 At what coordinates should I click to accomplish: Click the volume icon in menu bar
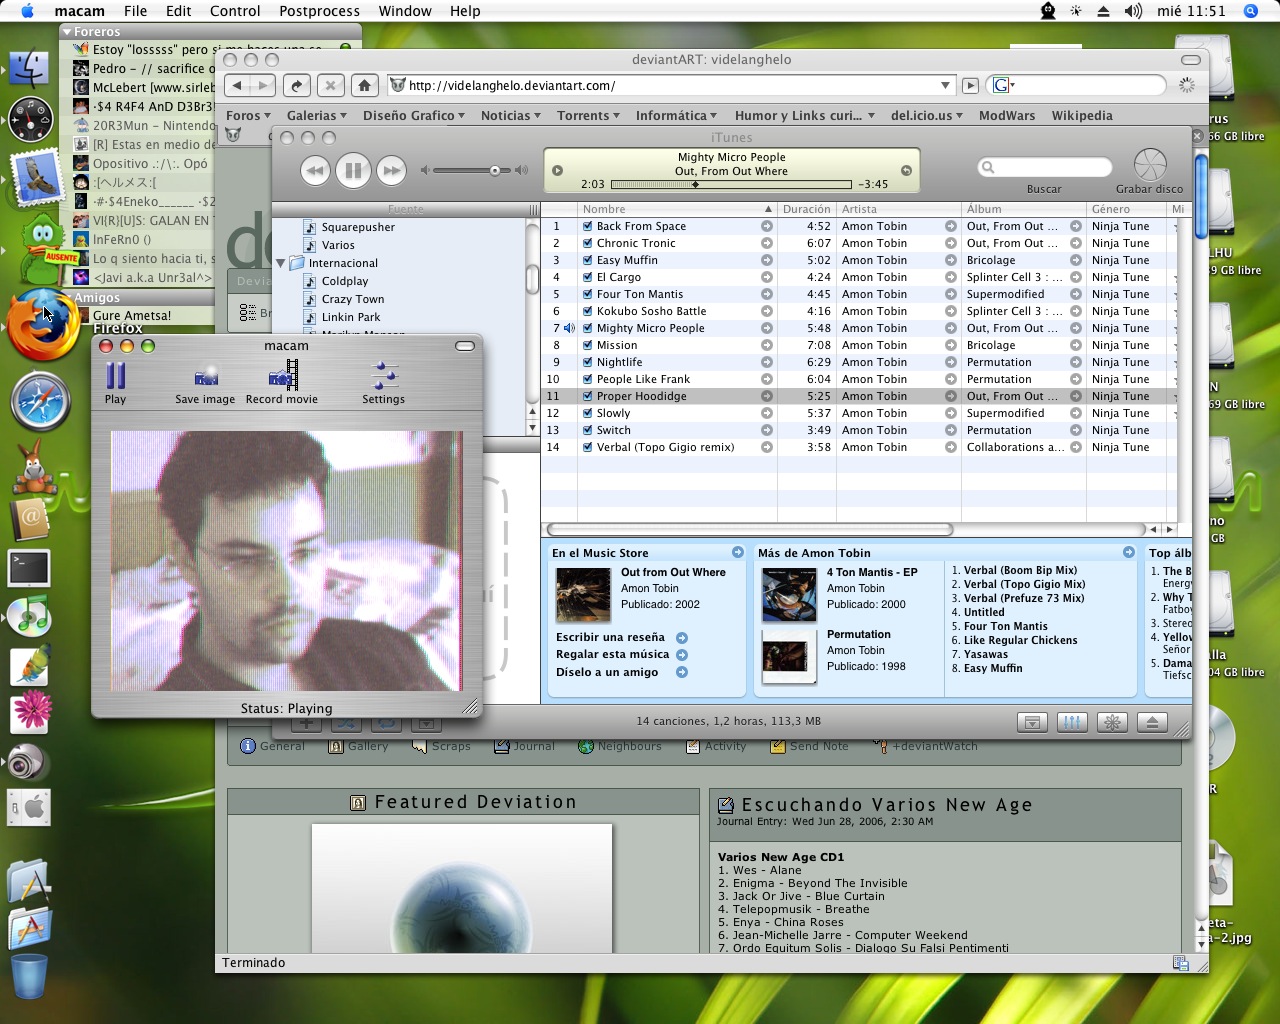(1133, 11)
